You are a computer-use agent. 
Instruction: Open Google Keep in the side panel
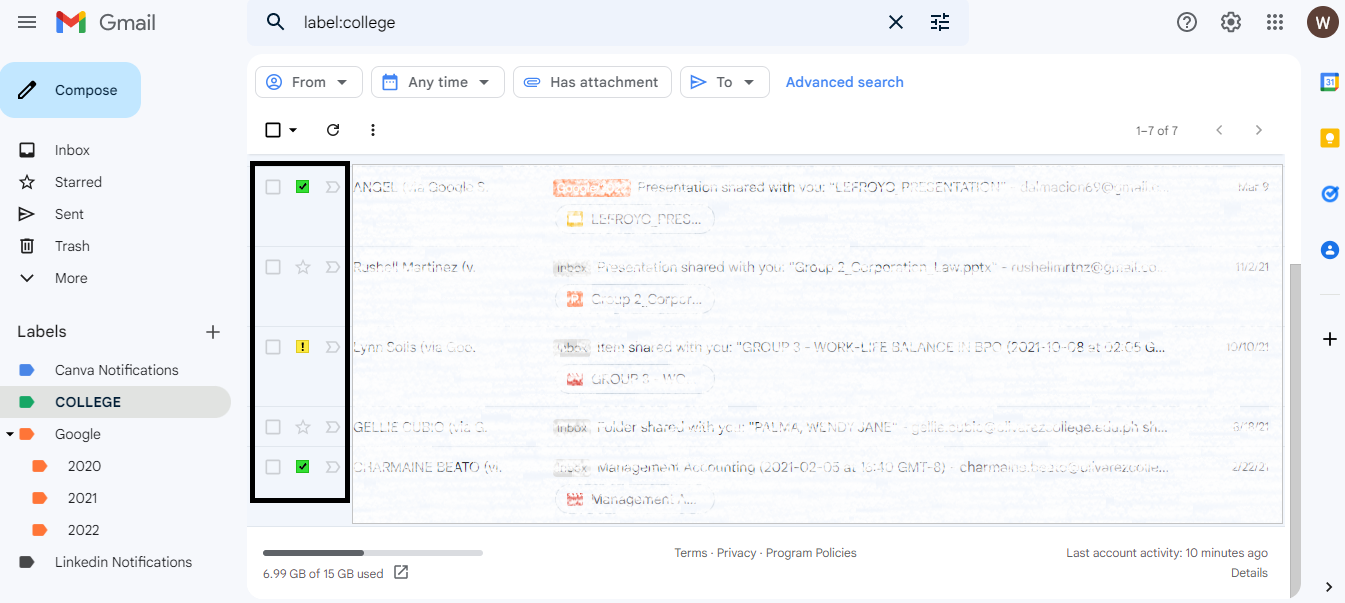1329,139
